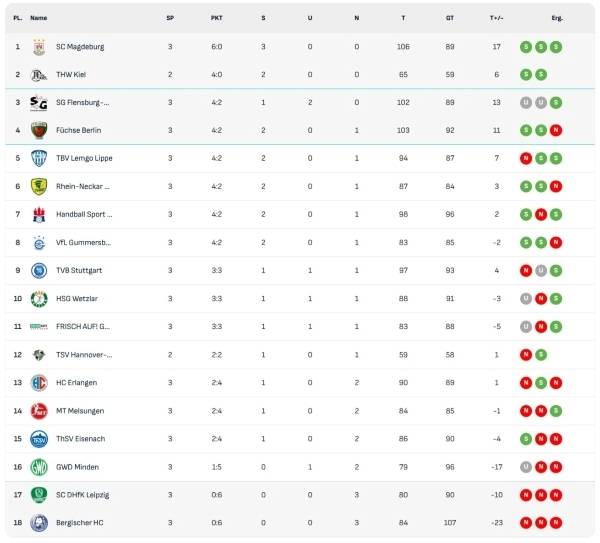
Task: Select the MT Melsungen red logo
Action: pos(39,411)
